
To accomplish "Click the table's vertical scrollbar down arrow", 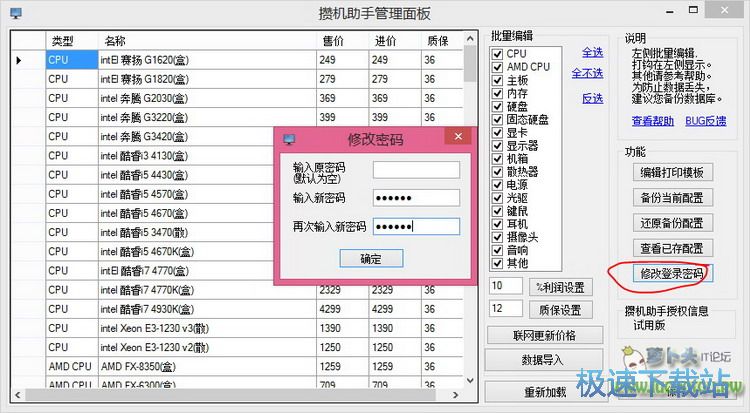I will point(470,380).
